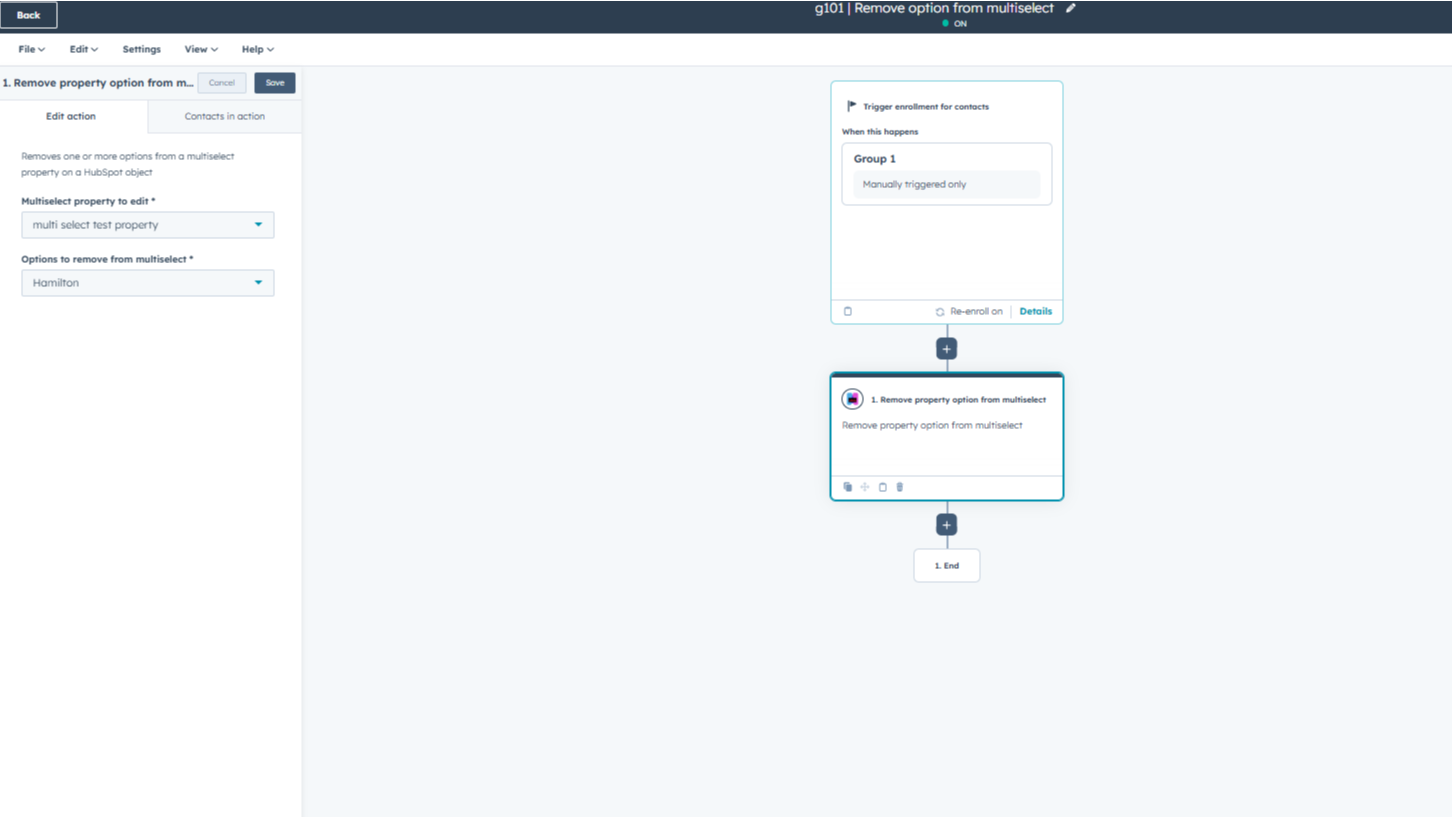Click the clipboard icon on the action card
1452x817 pixels.
tap(882, 487)
